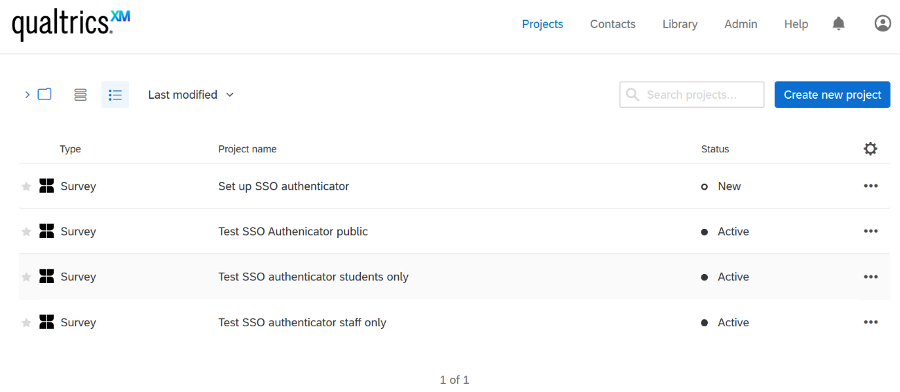Open the Help menu

pos(796,24)
